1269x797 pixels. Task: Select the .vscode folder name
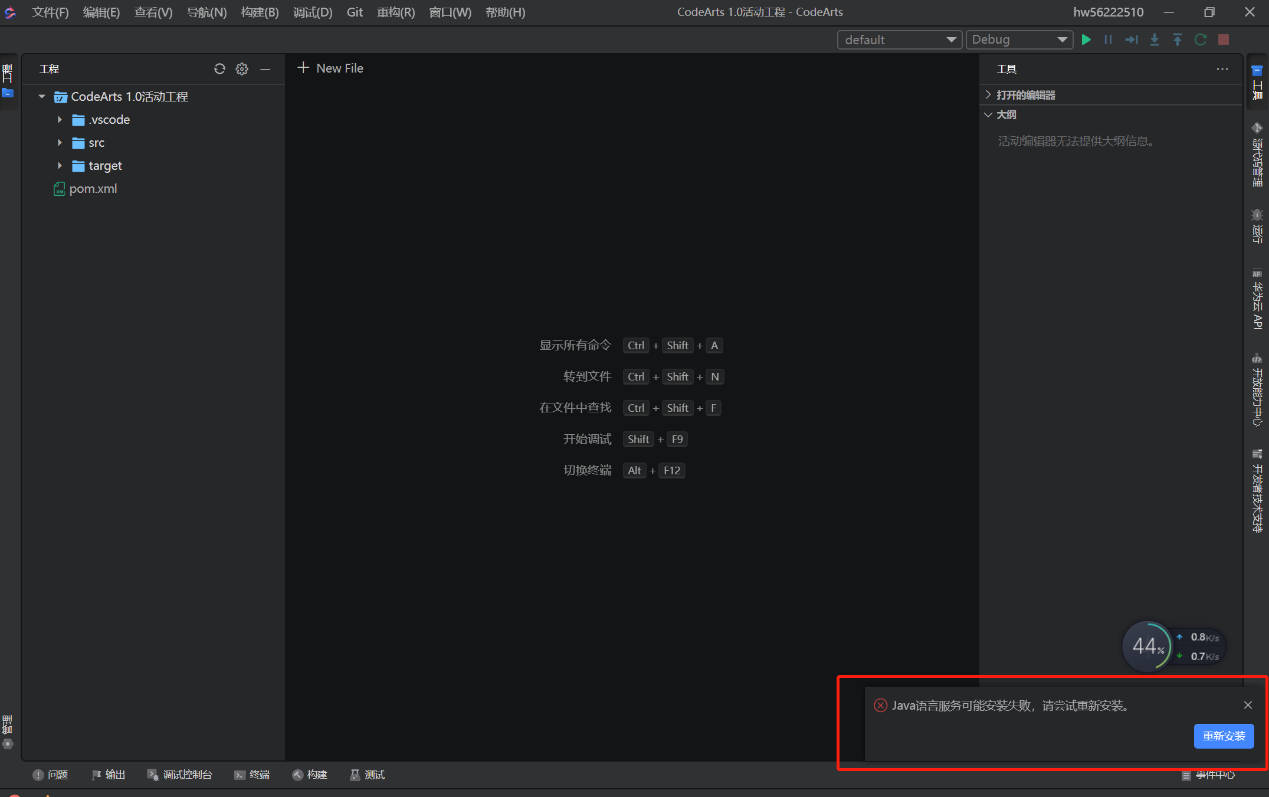coord(109,120)
